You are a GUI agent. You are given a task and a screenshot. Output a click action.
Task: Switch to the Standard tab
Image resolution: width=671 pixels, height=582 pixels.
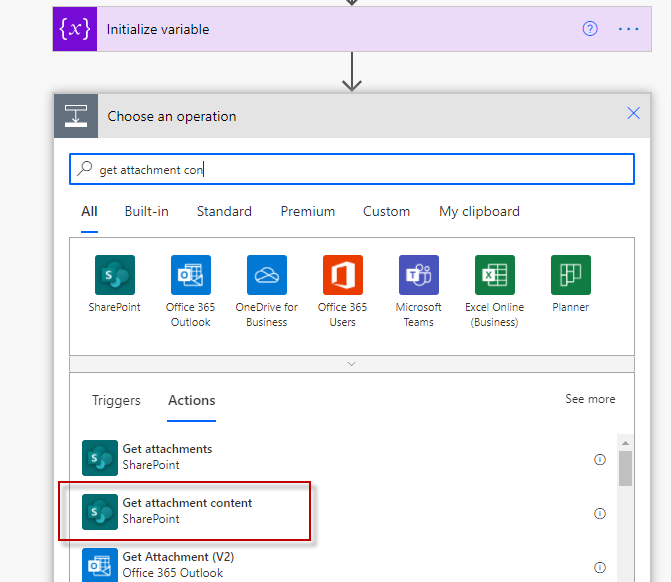pos(224,211)
